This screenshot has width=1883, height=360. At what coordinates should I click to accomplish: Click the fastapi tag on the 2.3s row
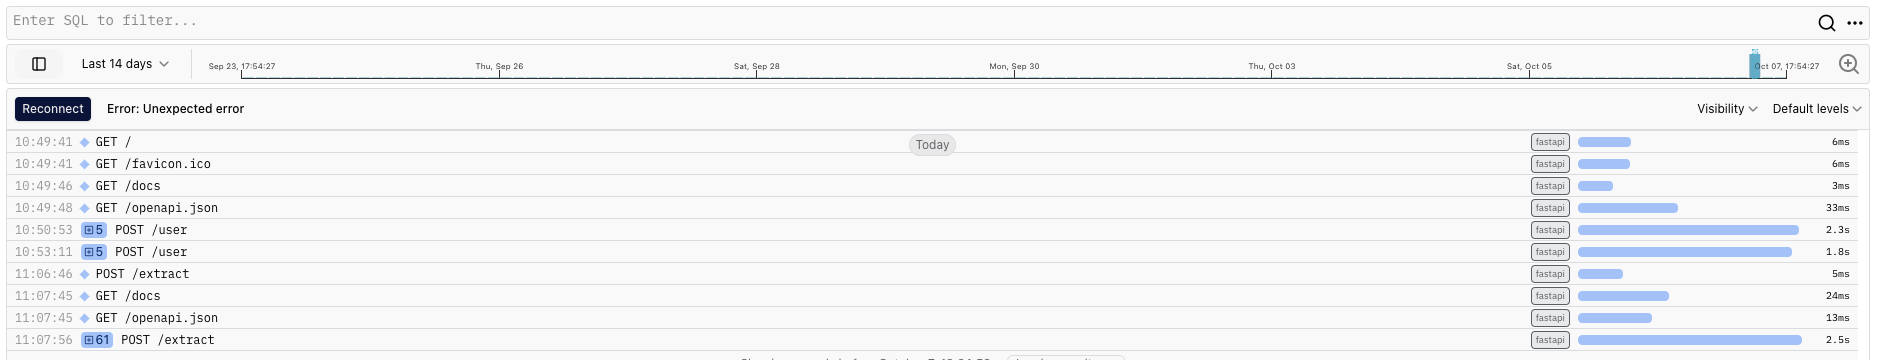1550,230
